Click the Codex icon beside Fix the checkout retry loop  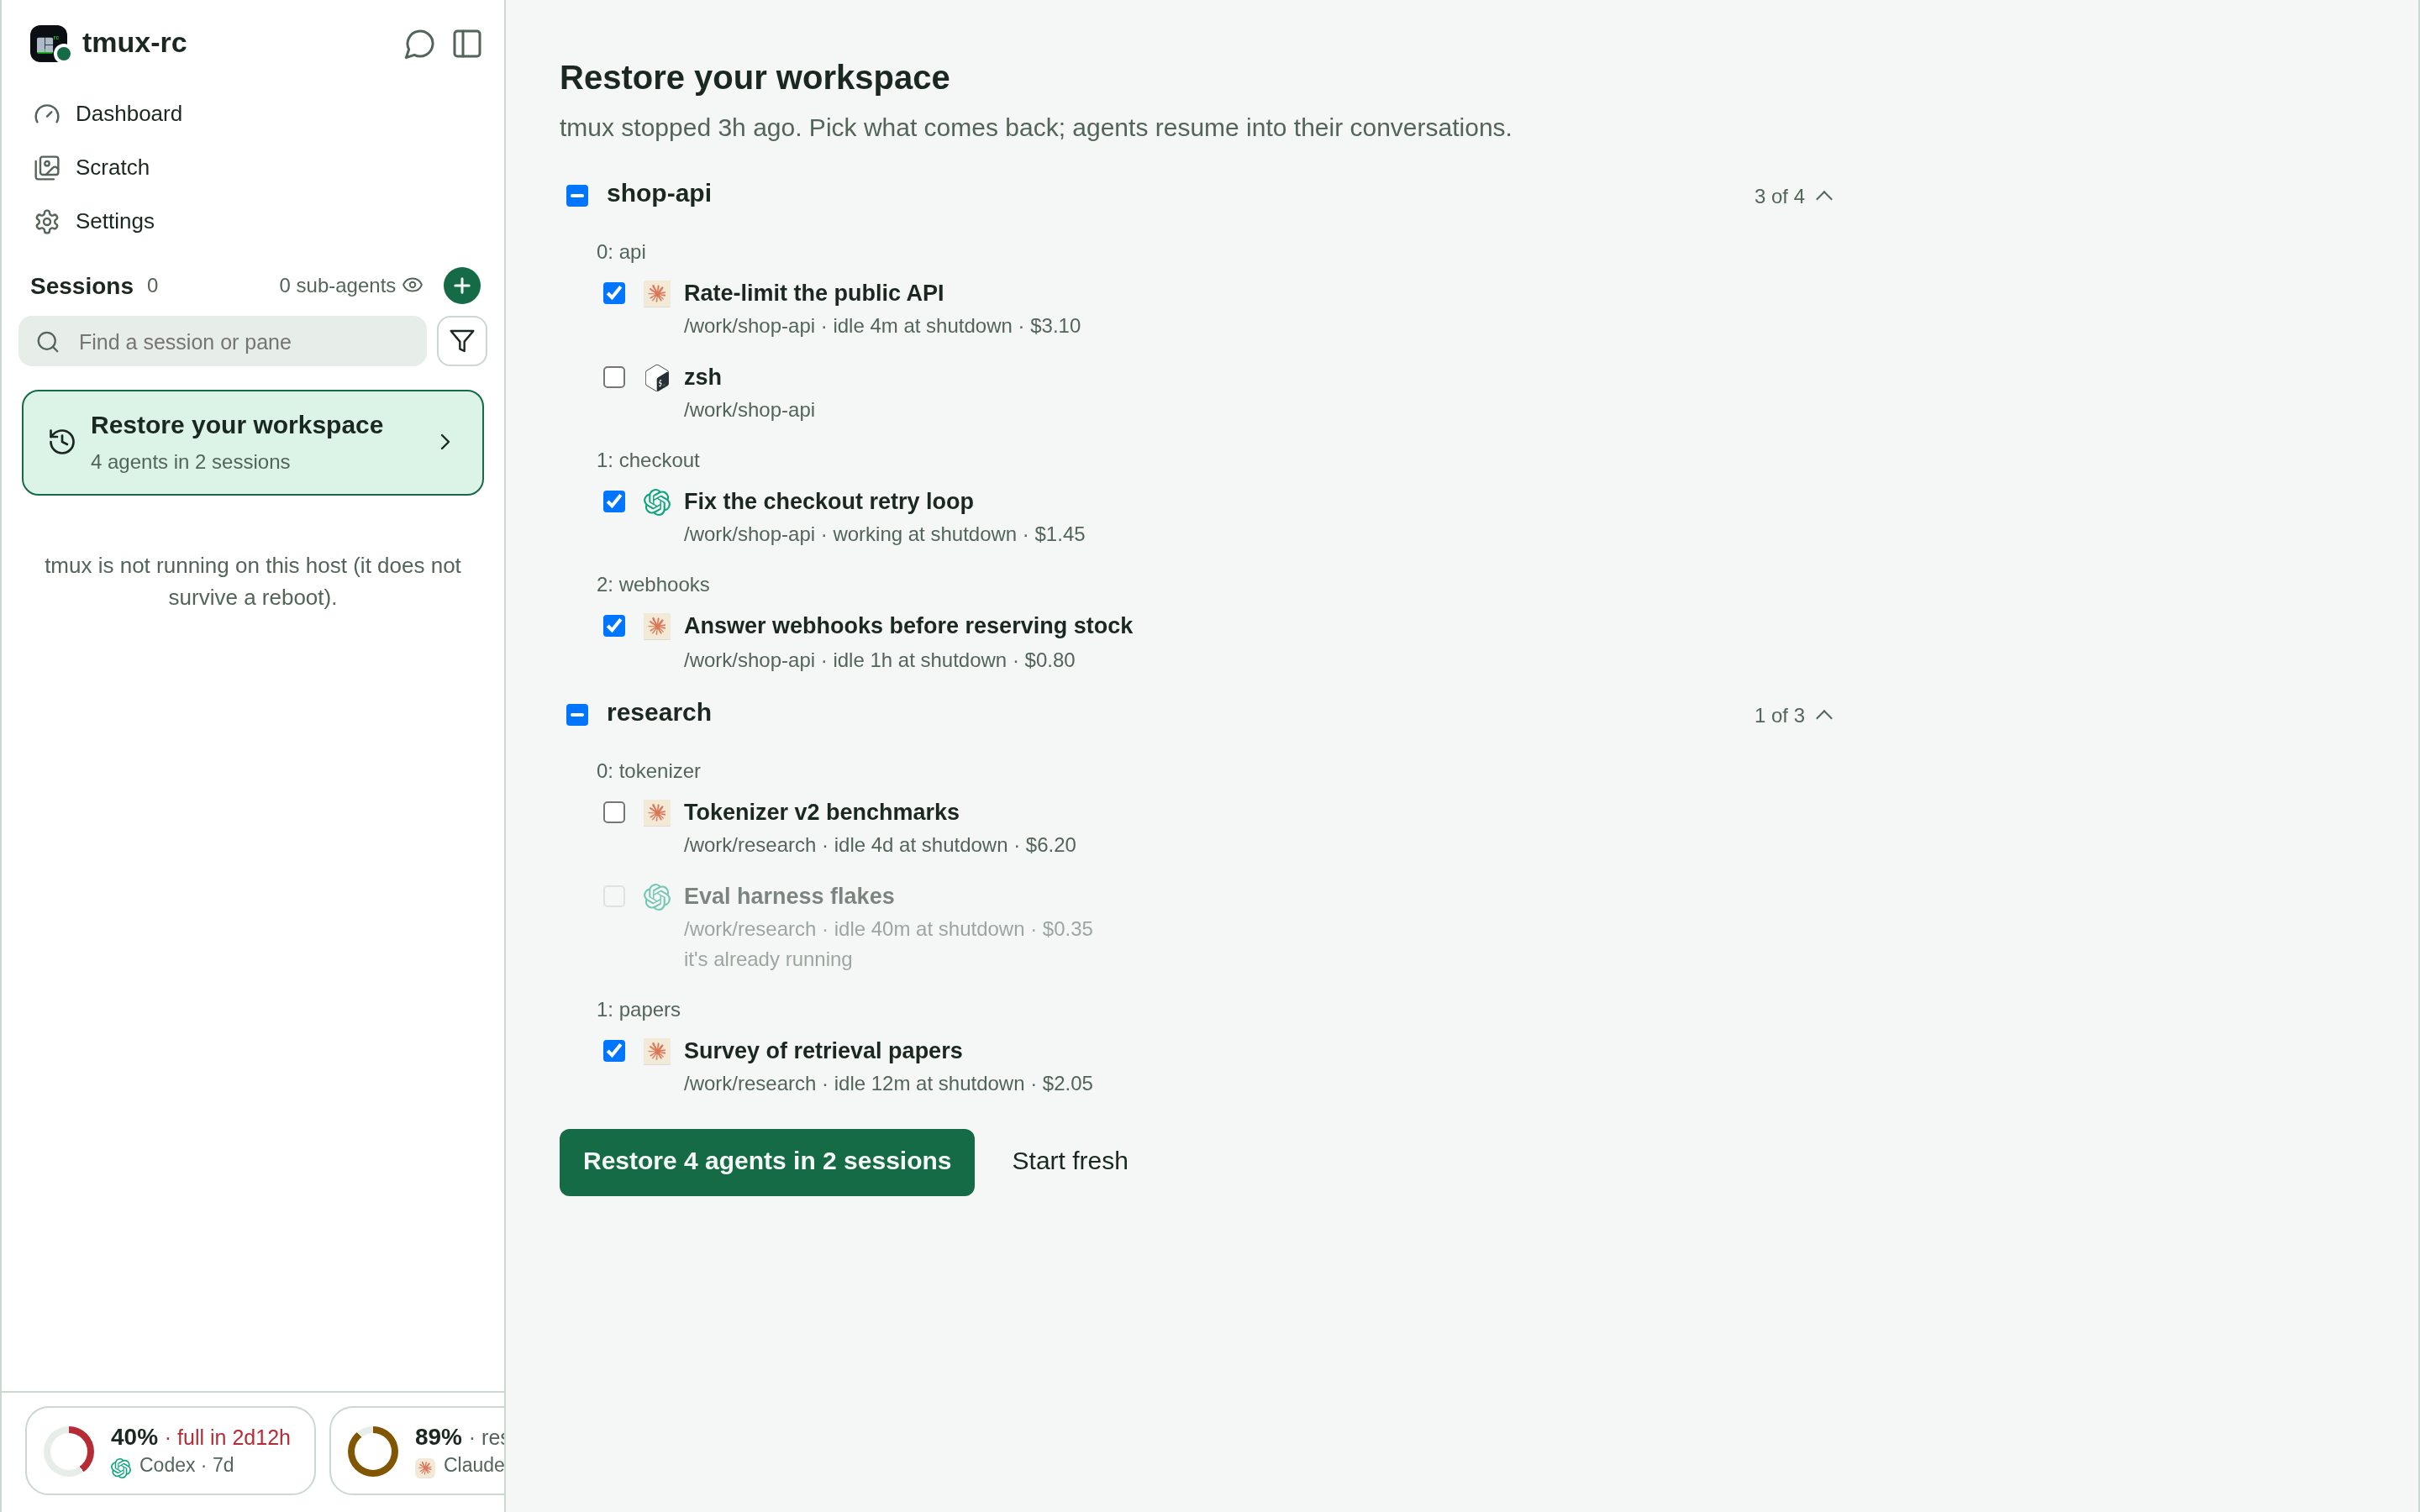tap(657, 502)
